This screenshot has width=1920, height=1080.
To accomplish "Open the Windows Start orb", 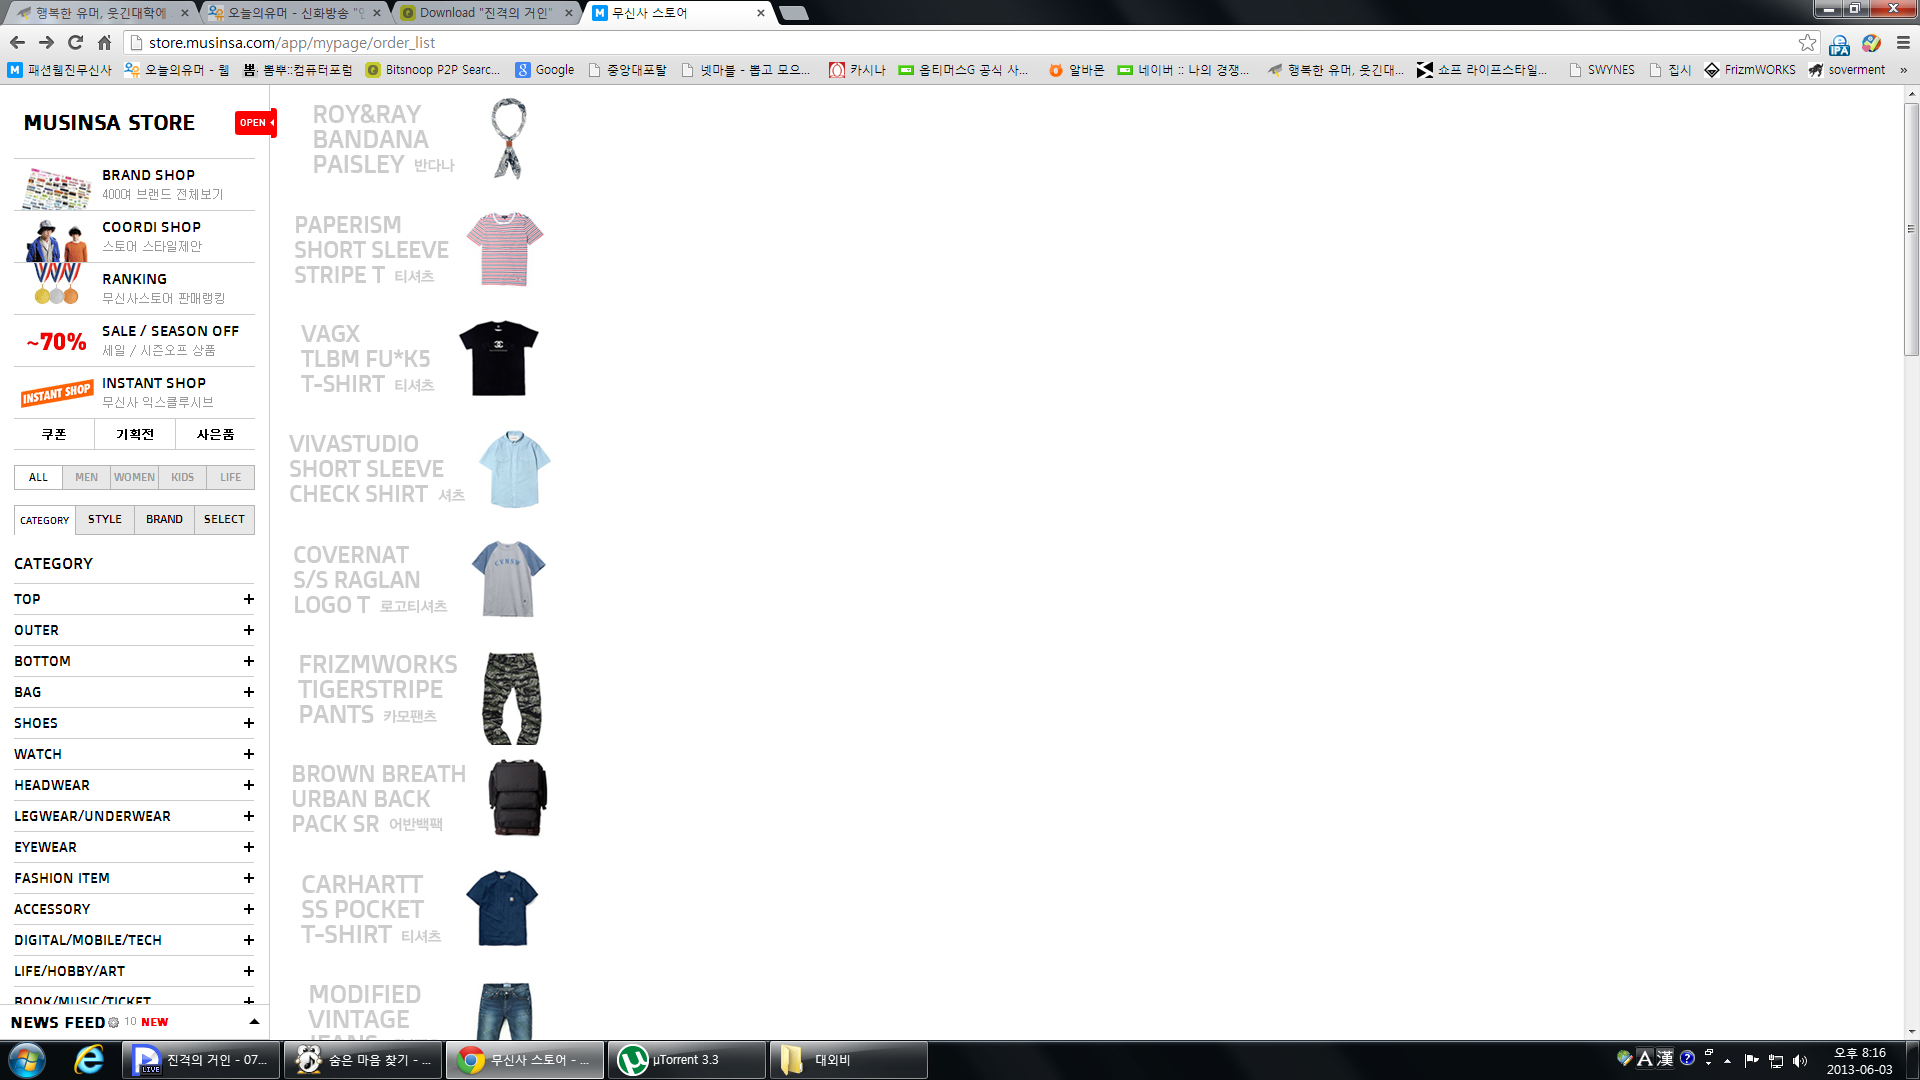I will pos(27,1060).
